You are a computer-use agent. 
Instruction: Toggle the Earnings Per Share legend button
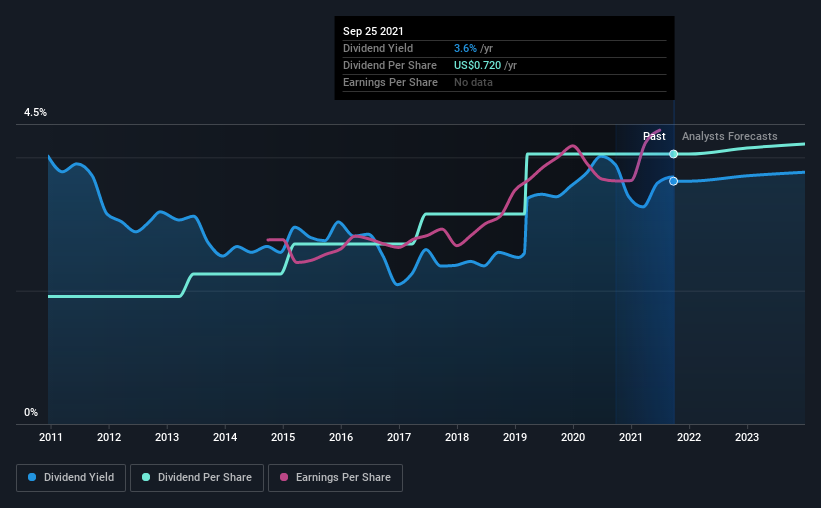point(335,478)
